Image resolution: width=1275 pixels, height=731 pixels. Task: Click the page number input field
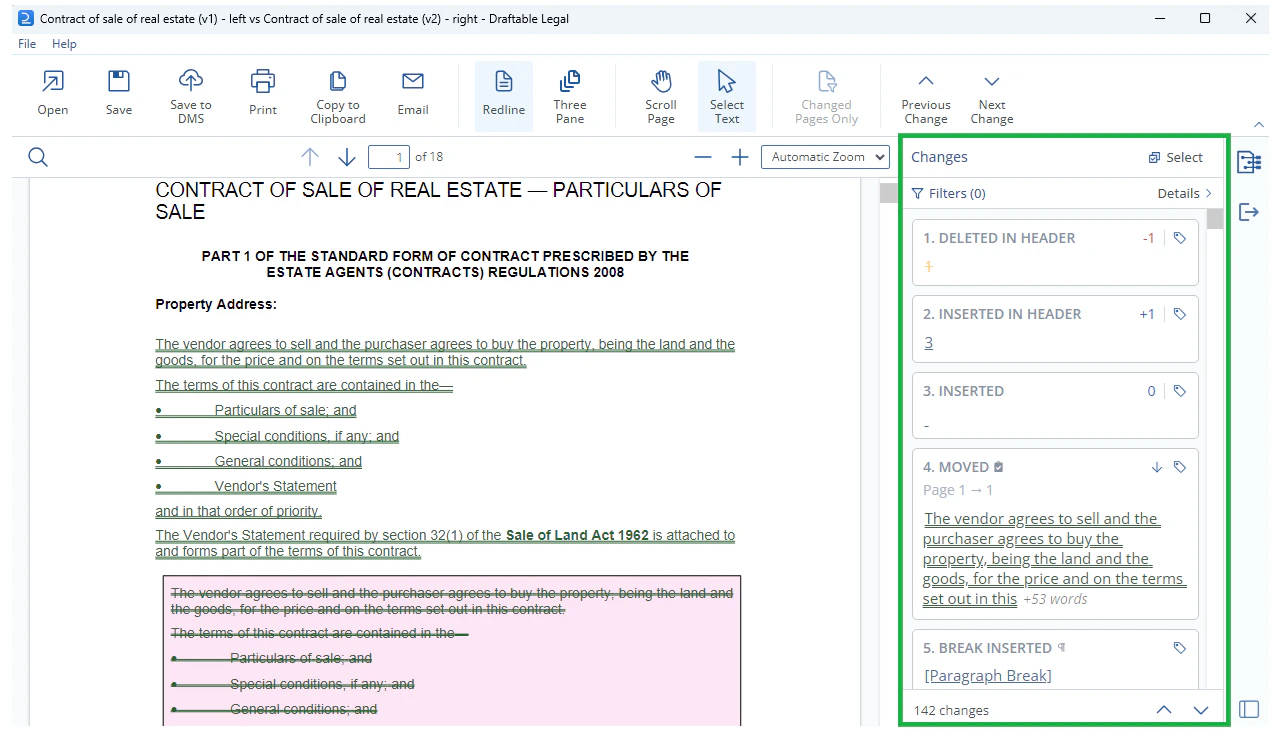coord(389,157)
